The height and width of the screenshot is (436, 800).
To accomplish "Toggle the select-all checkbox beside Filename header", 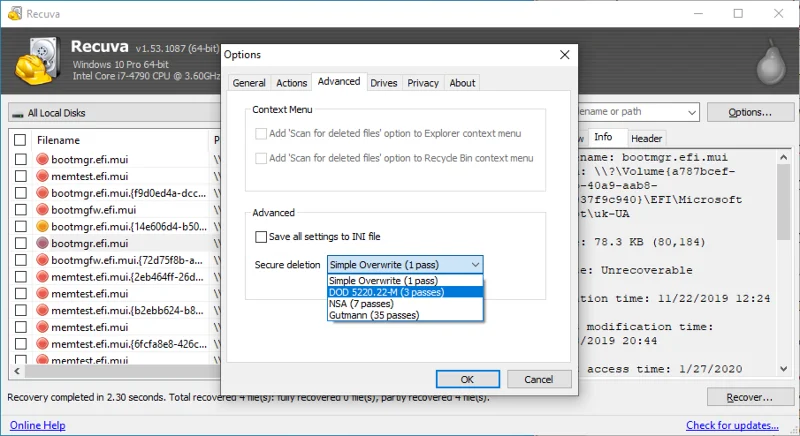I will coord(20,140).
